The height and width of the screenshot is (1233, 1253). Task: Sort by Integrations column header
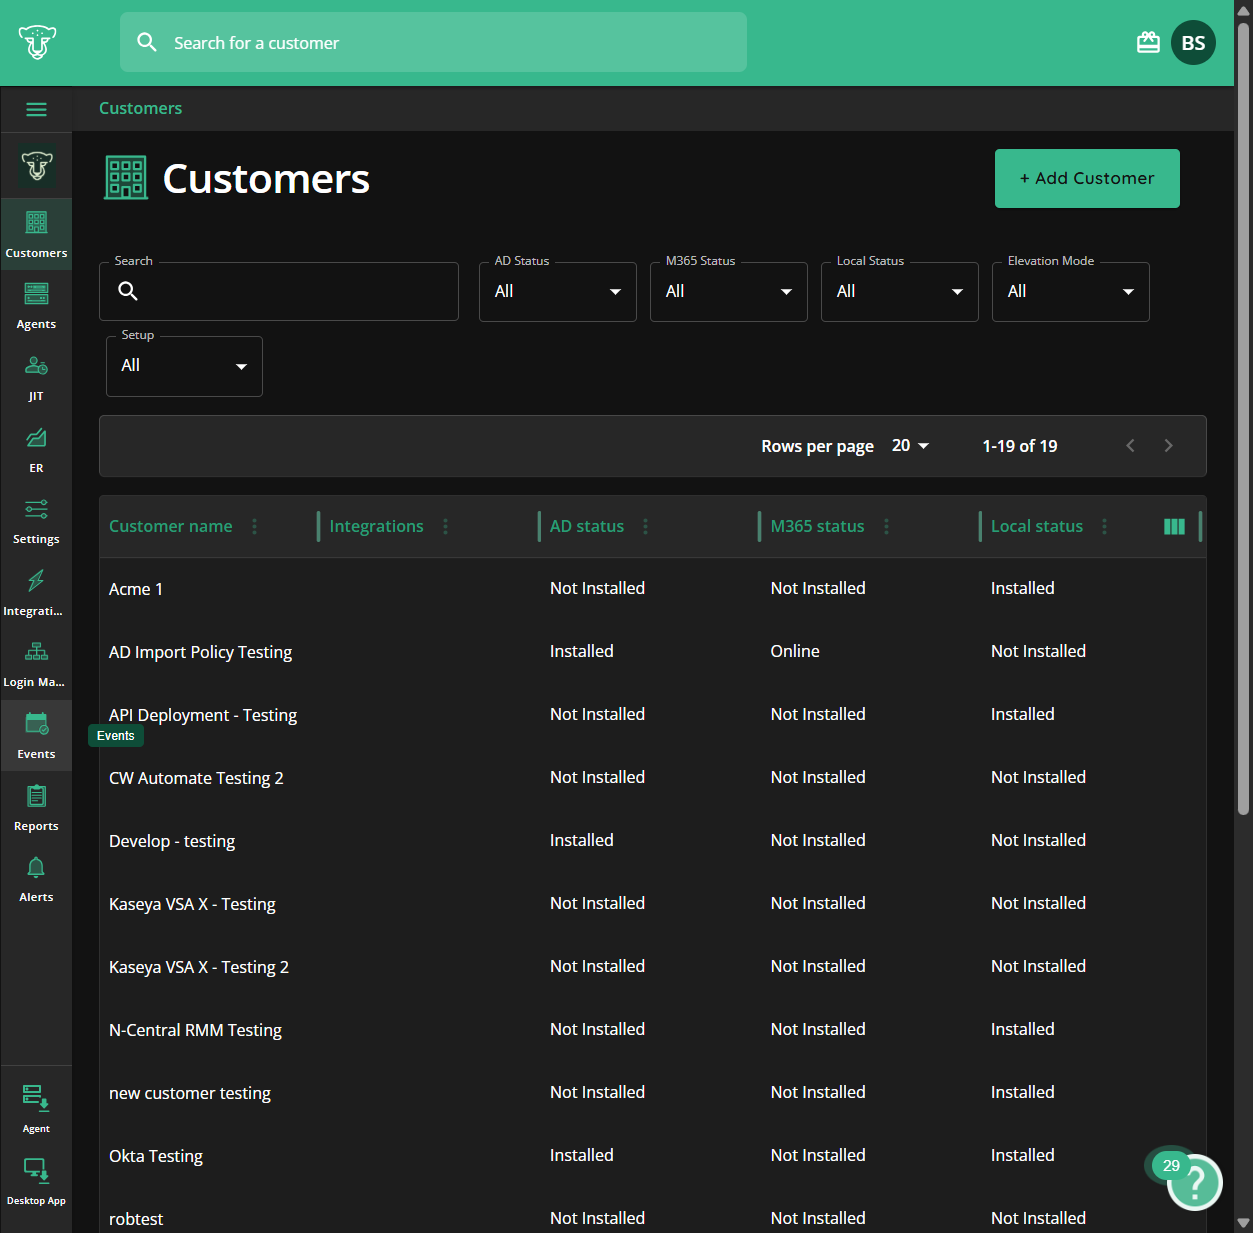376,526
